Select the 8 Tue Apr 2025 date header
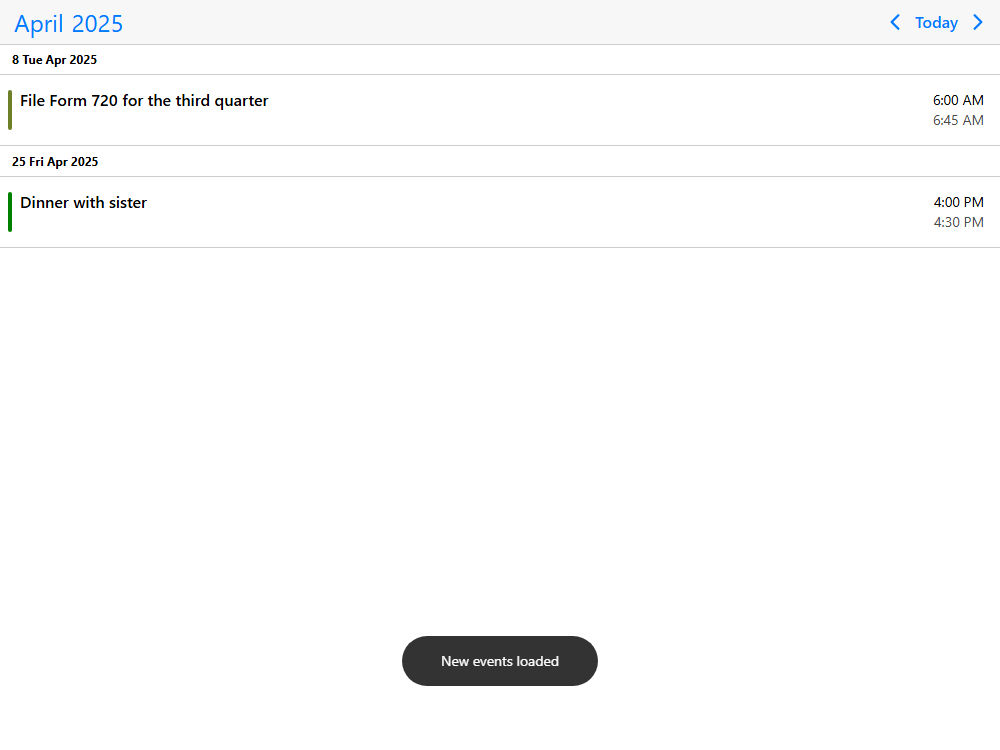 coord(500,60)
